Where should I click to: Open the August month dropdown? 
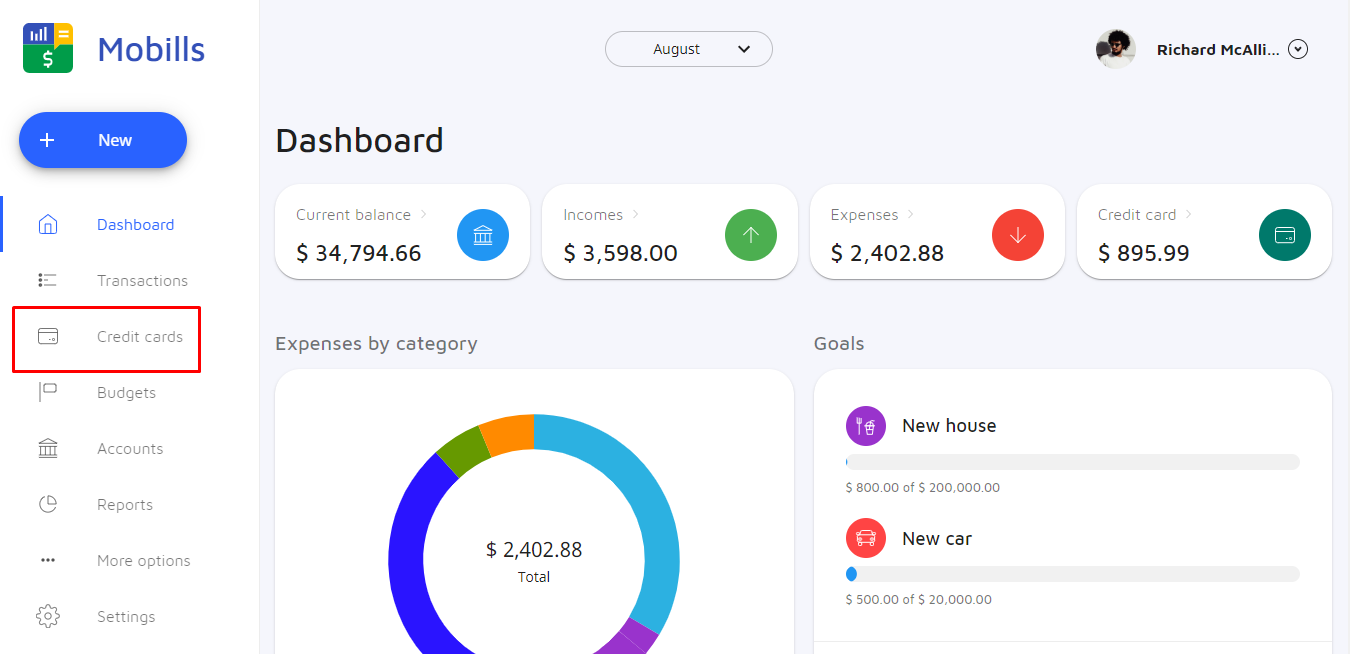pyautogui.click(x=689, y=49)
